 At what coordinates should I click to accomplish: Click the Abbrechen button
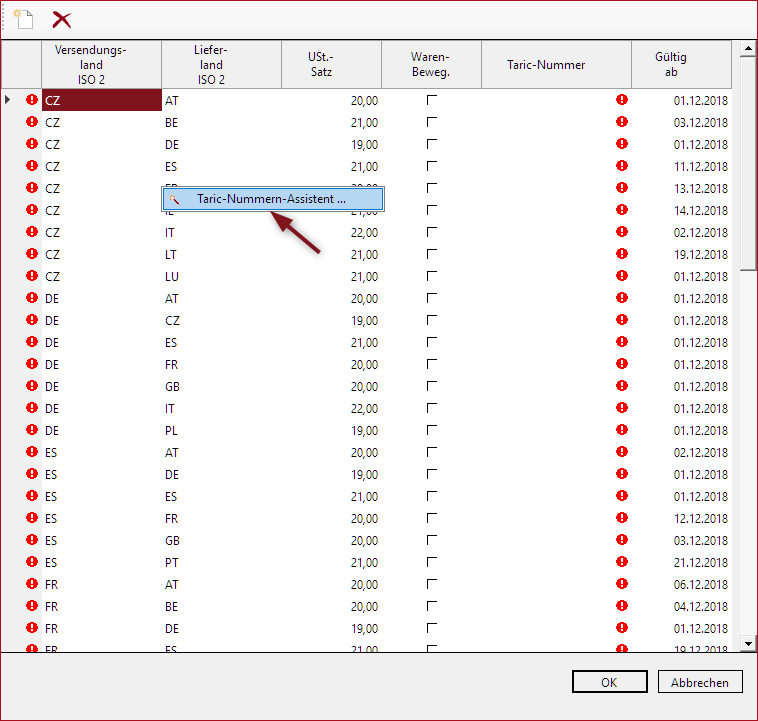pos(700,683)
